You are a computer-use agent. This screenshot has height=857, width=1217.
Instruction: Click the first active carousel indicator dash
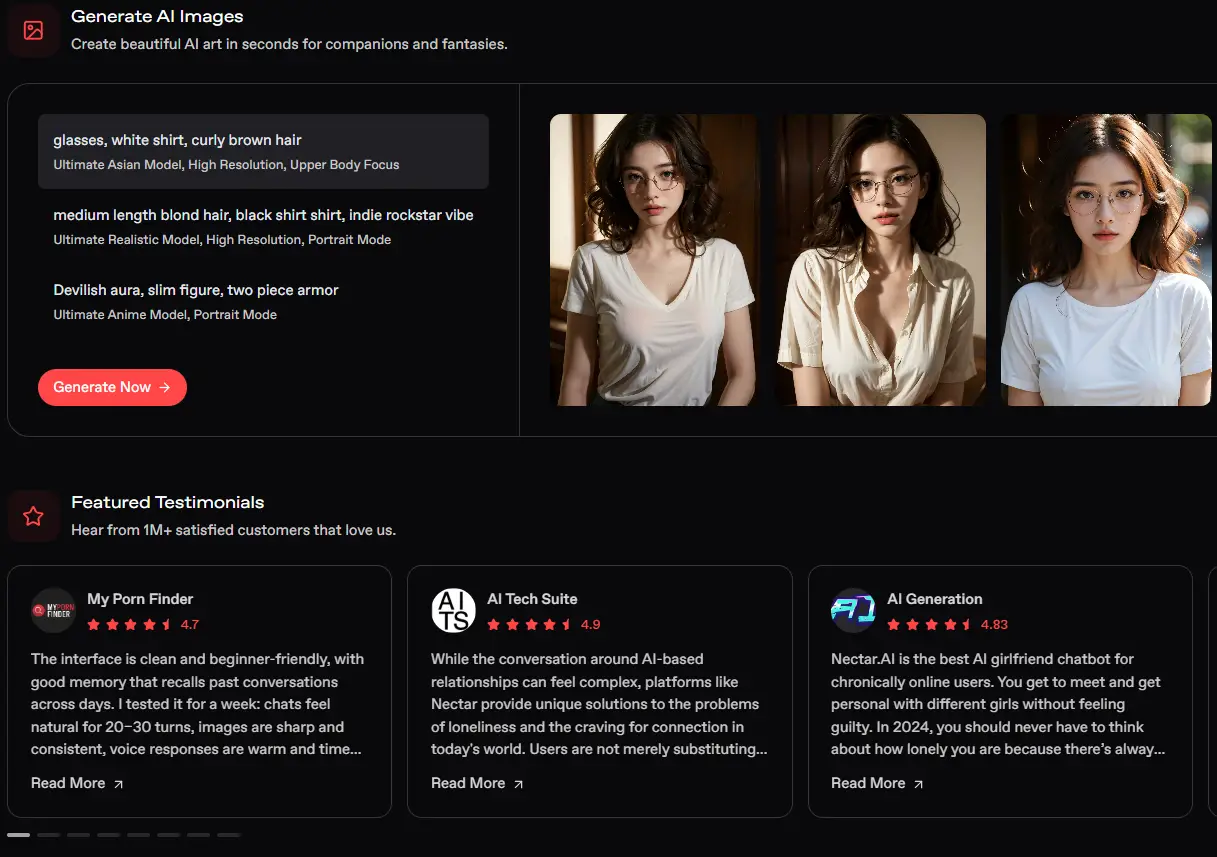[x=18, y=834]
